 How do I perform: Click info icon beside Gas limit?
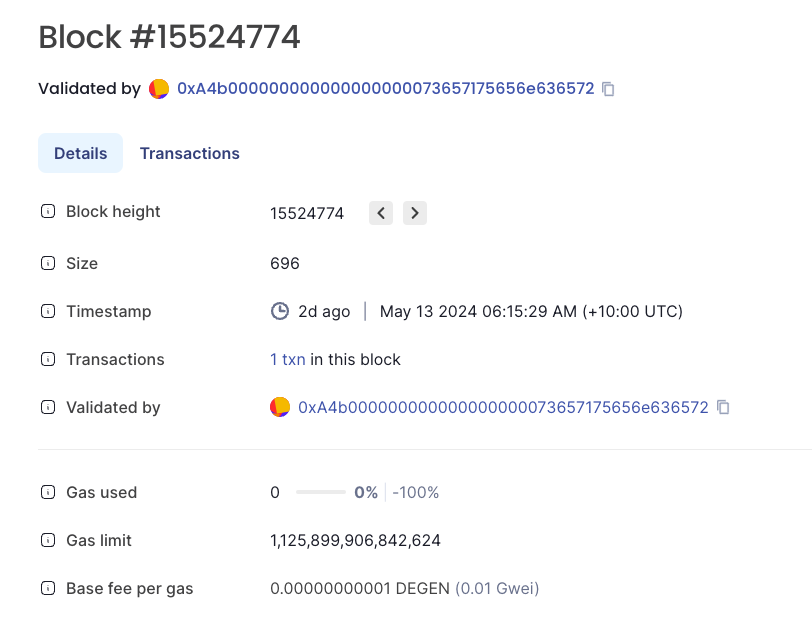point(47,541)
